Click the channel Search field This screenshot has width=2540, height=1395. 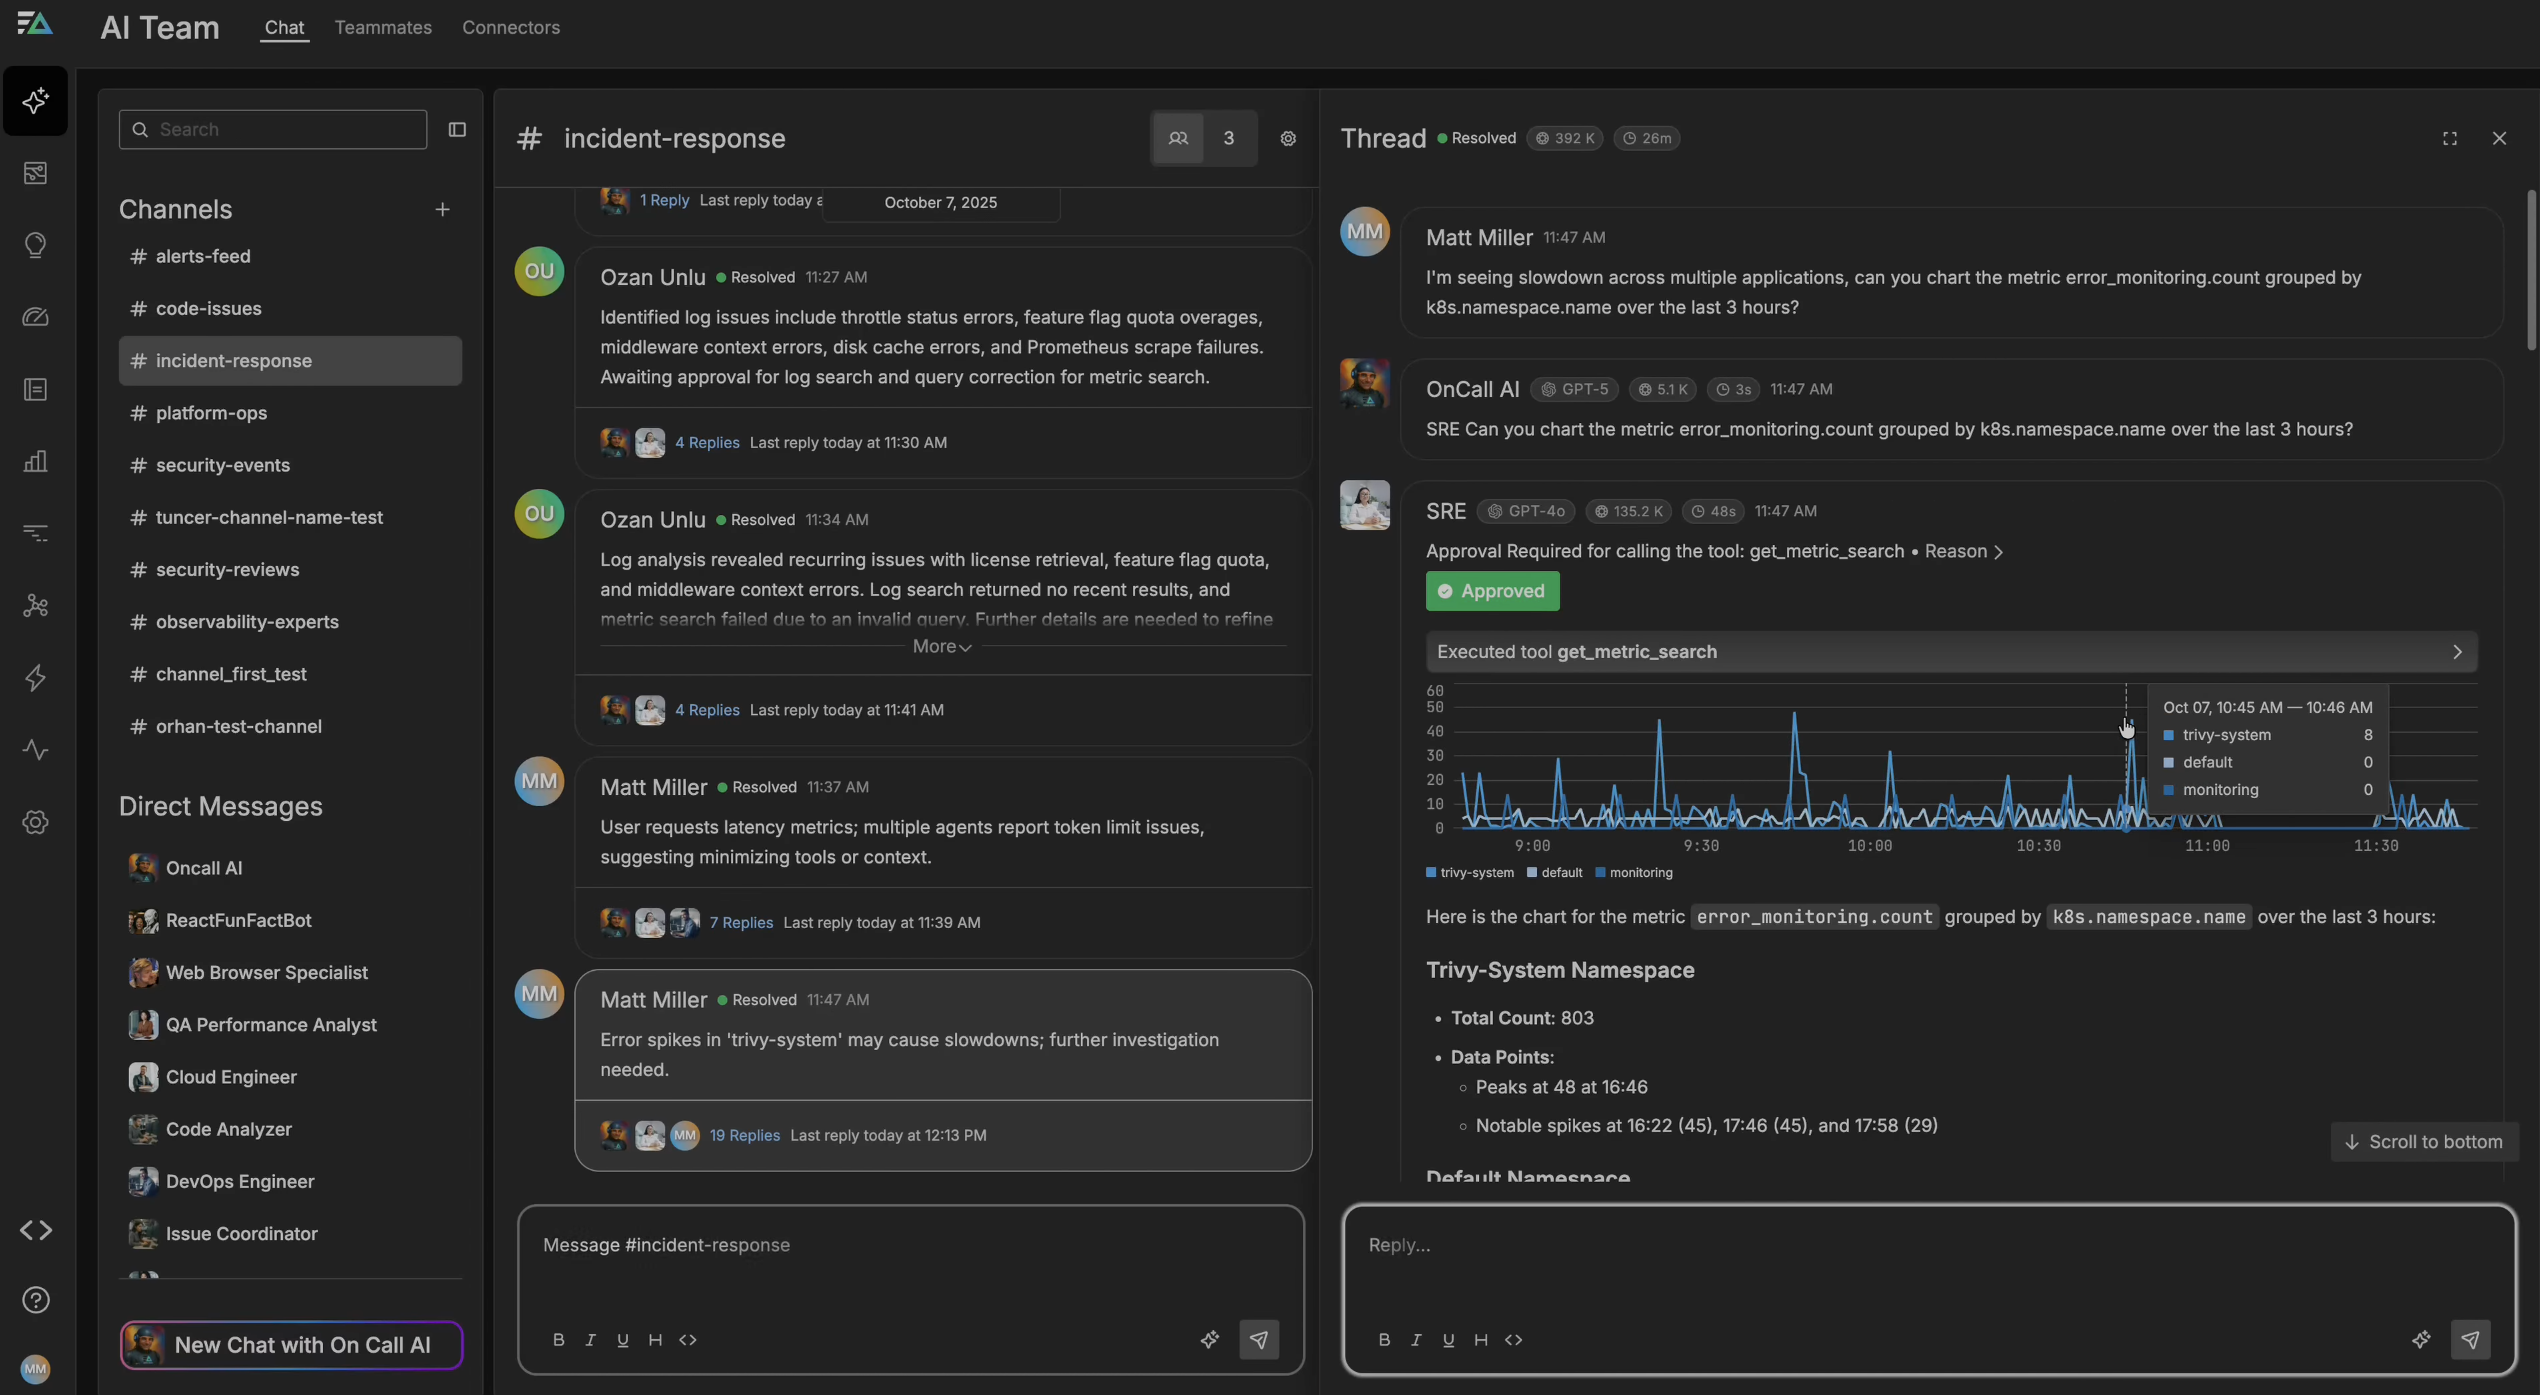(x=273, y=130)
